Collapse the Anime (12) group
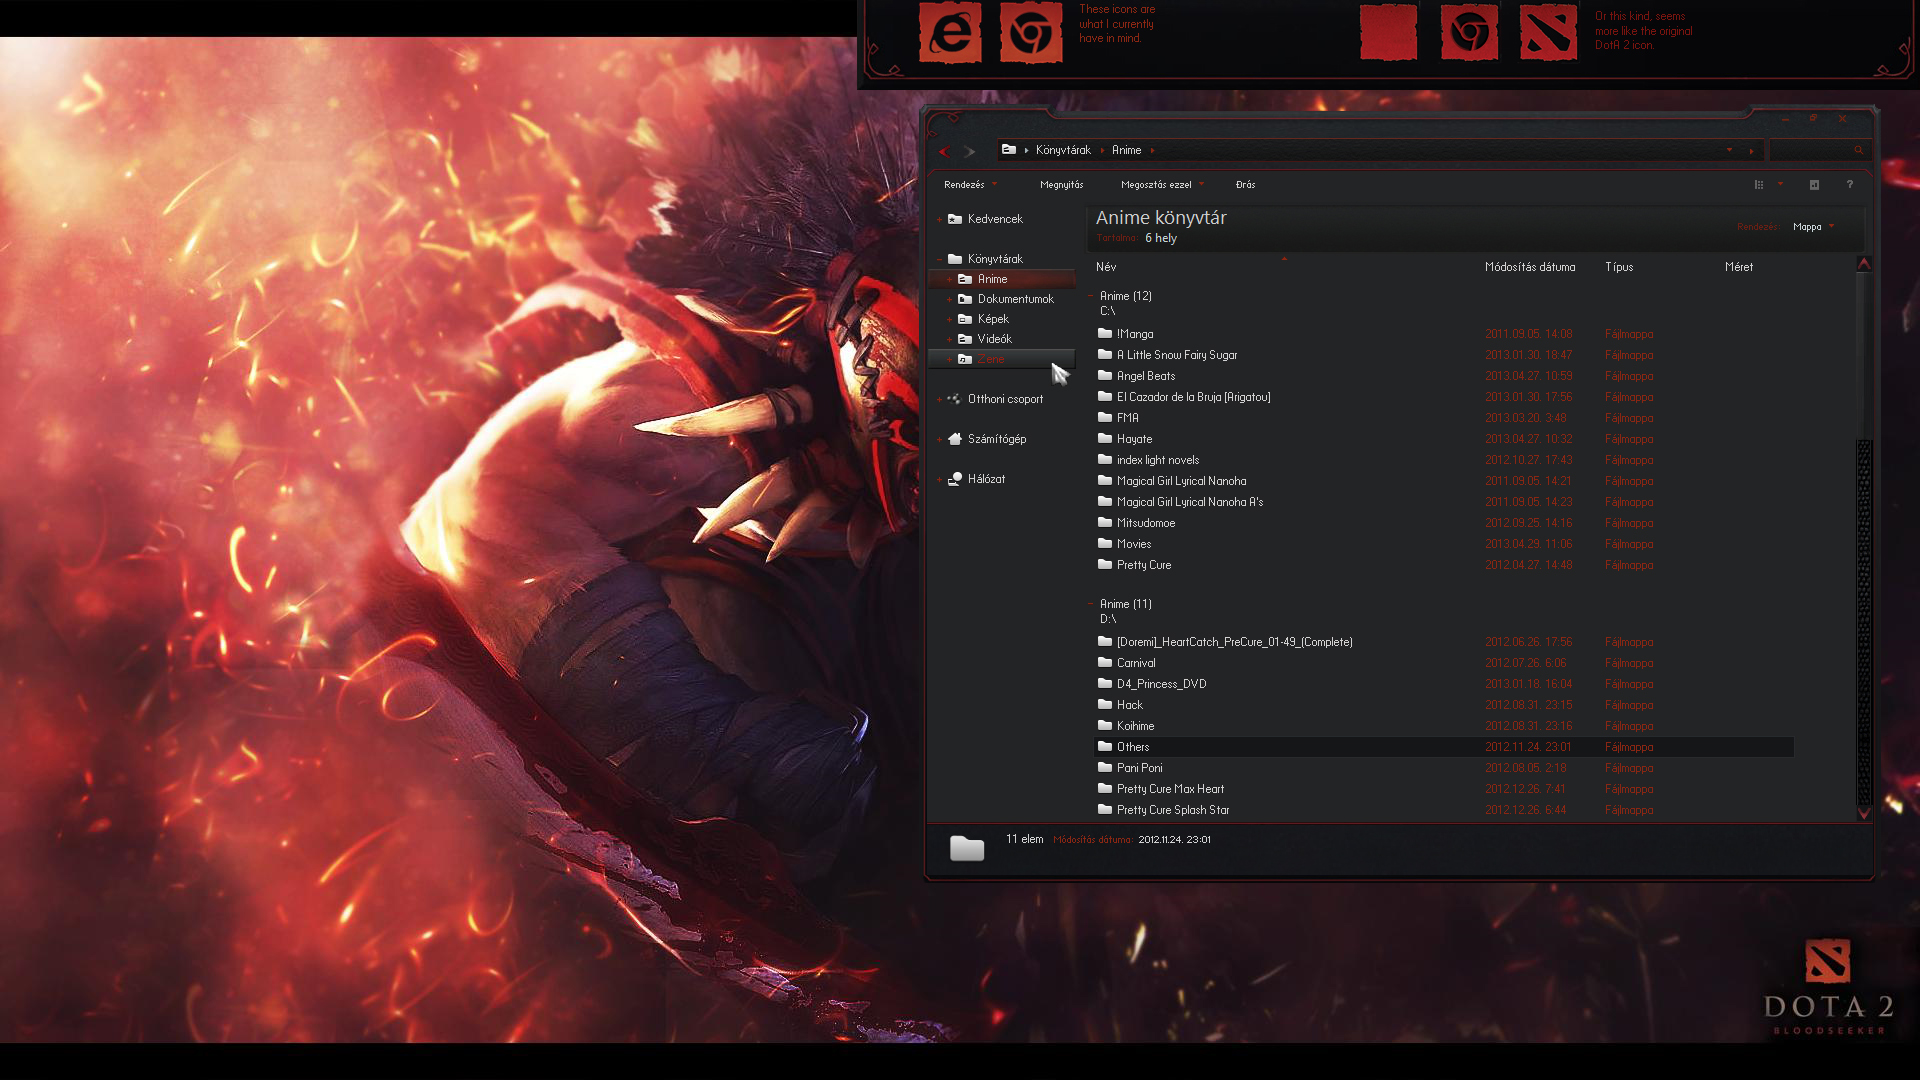This screenshot has width=1920, height=1080. 1090,296
